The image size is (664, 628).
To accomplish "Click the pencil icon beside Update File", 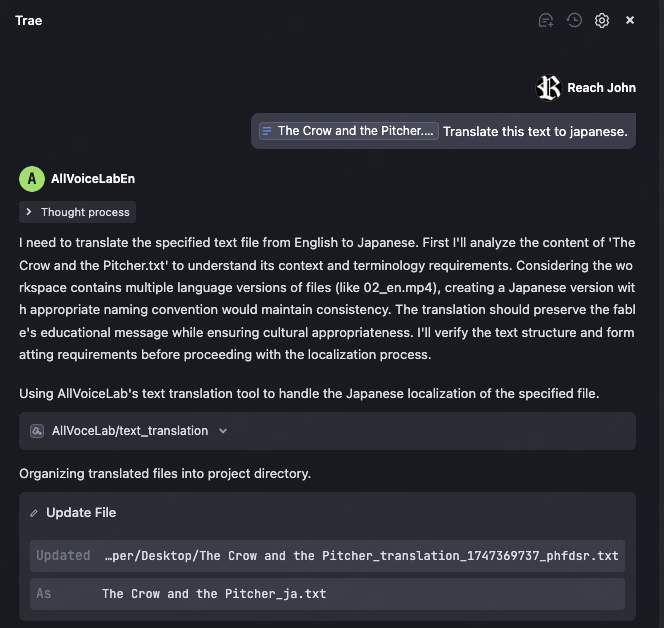I will point(34,513).
